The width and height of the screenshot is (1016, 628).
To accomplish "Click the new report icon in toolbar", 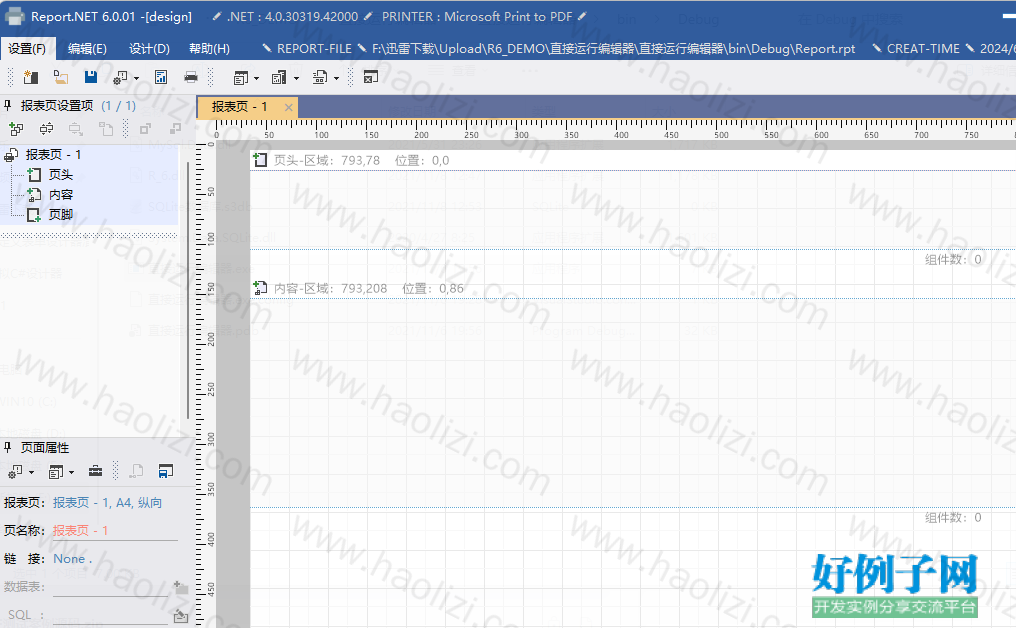I will point(30,78).
